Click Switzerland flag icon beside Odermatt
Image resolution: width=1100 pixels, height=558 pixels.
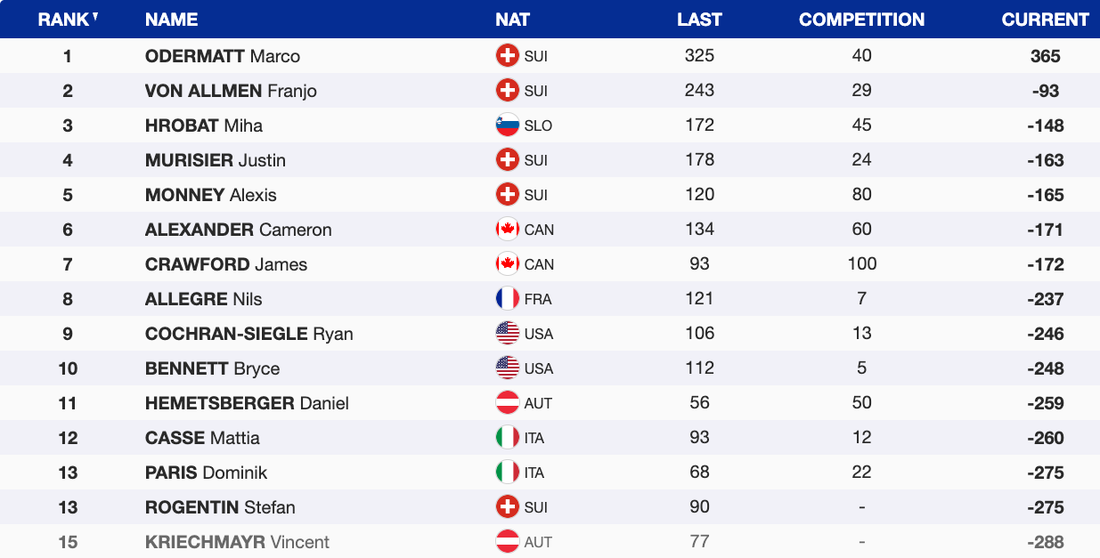click(x=508, y=56)
